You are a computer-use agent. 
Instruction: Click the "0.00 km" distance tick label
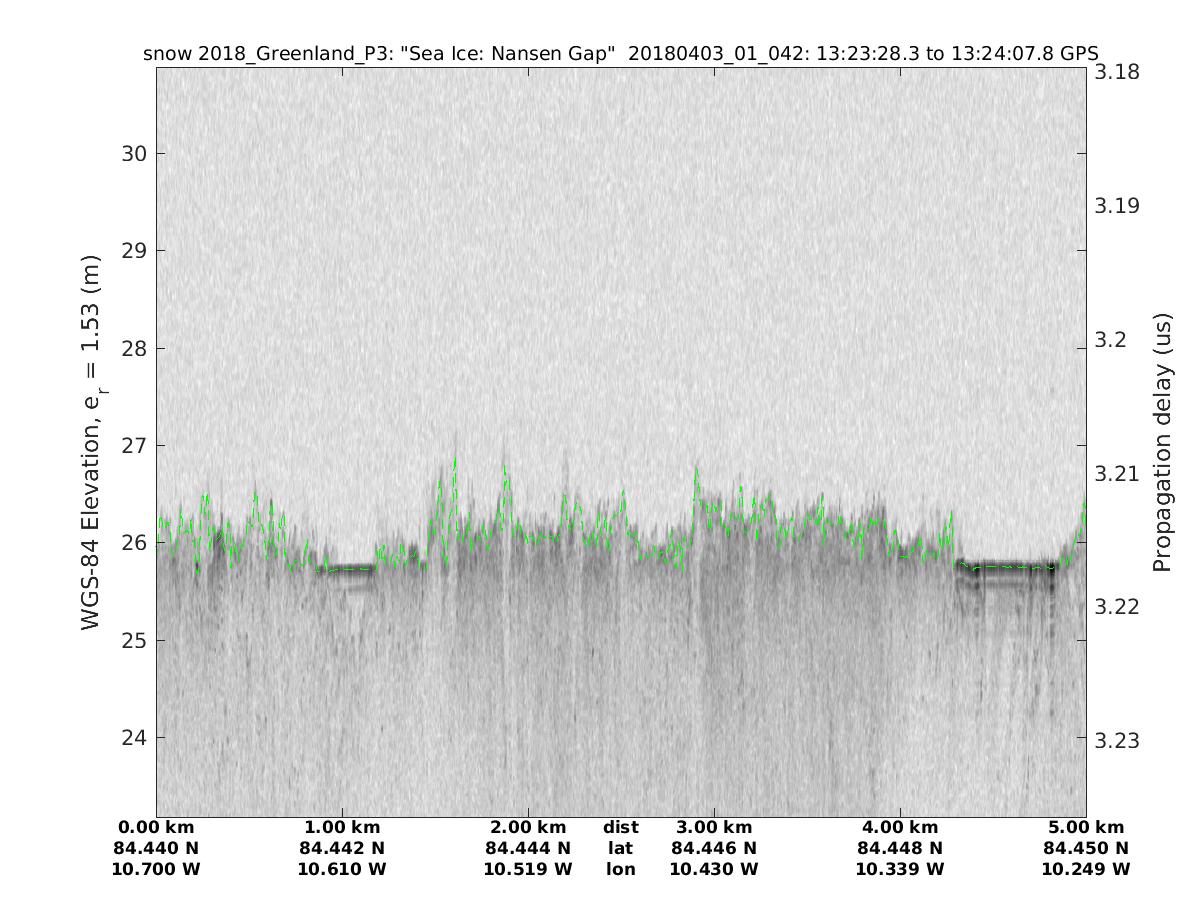click(156, 828)
